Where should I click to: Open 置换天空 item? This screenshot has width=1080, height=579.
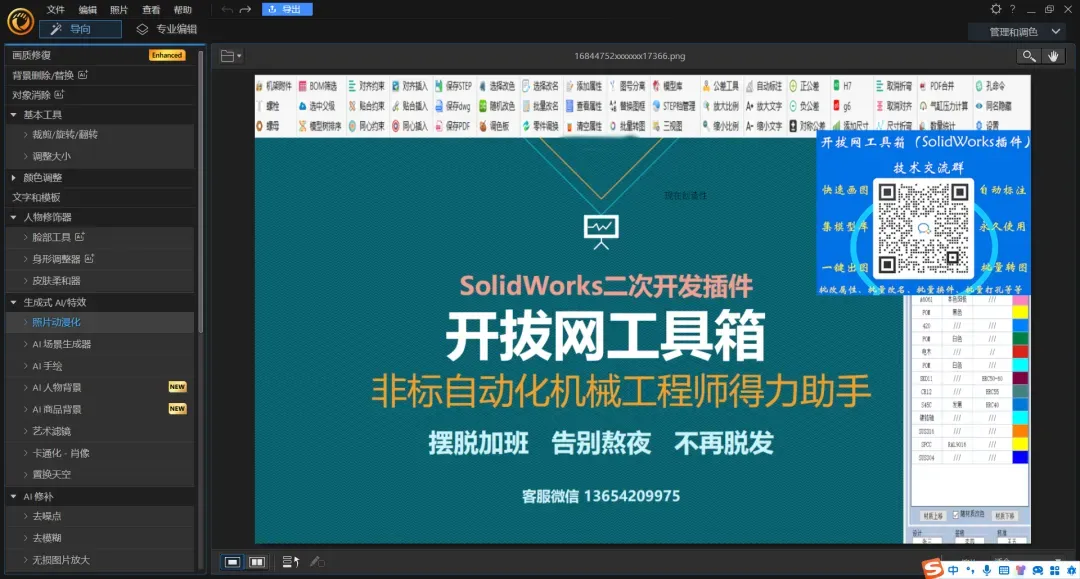[x=100, y=474]
